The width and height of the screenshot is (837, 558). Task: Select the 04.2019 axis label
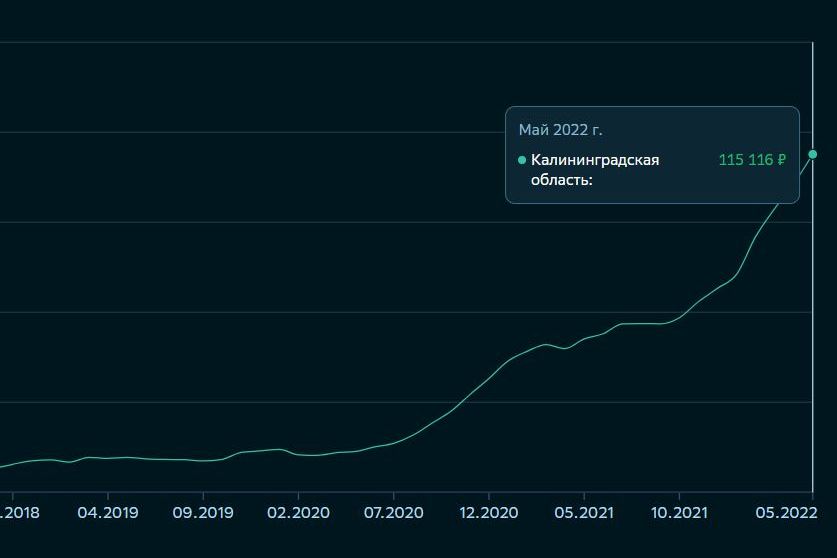click(107, 512)
